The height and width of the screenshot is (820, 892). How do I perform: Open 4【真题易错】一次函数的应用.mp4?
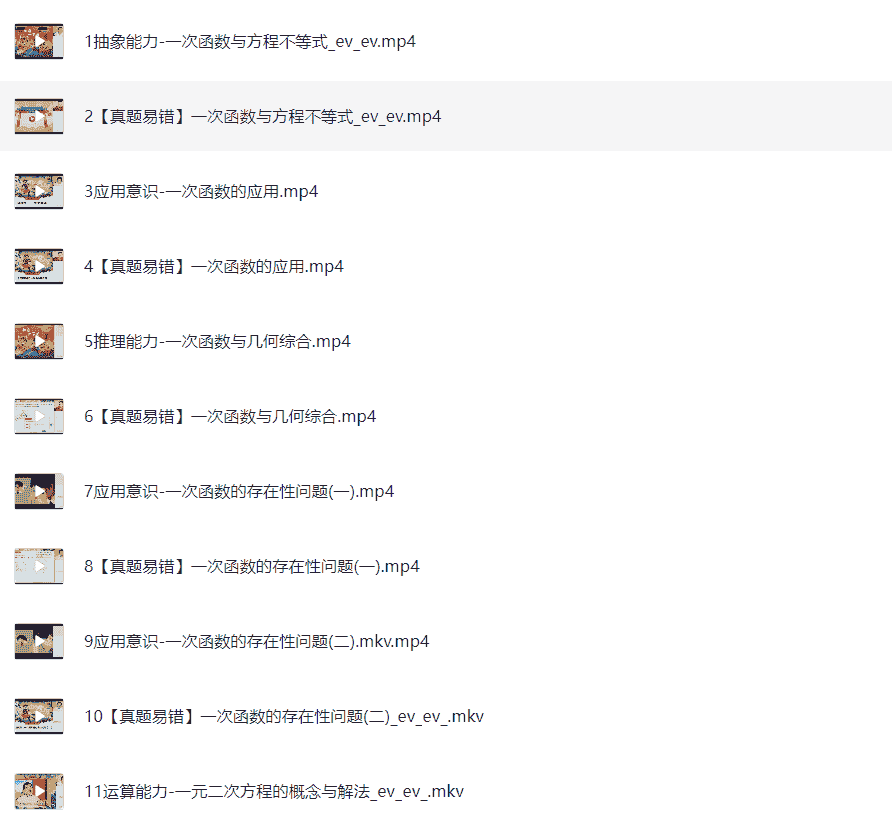(214, 267)
